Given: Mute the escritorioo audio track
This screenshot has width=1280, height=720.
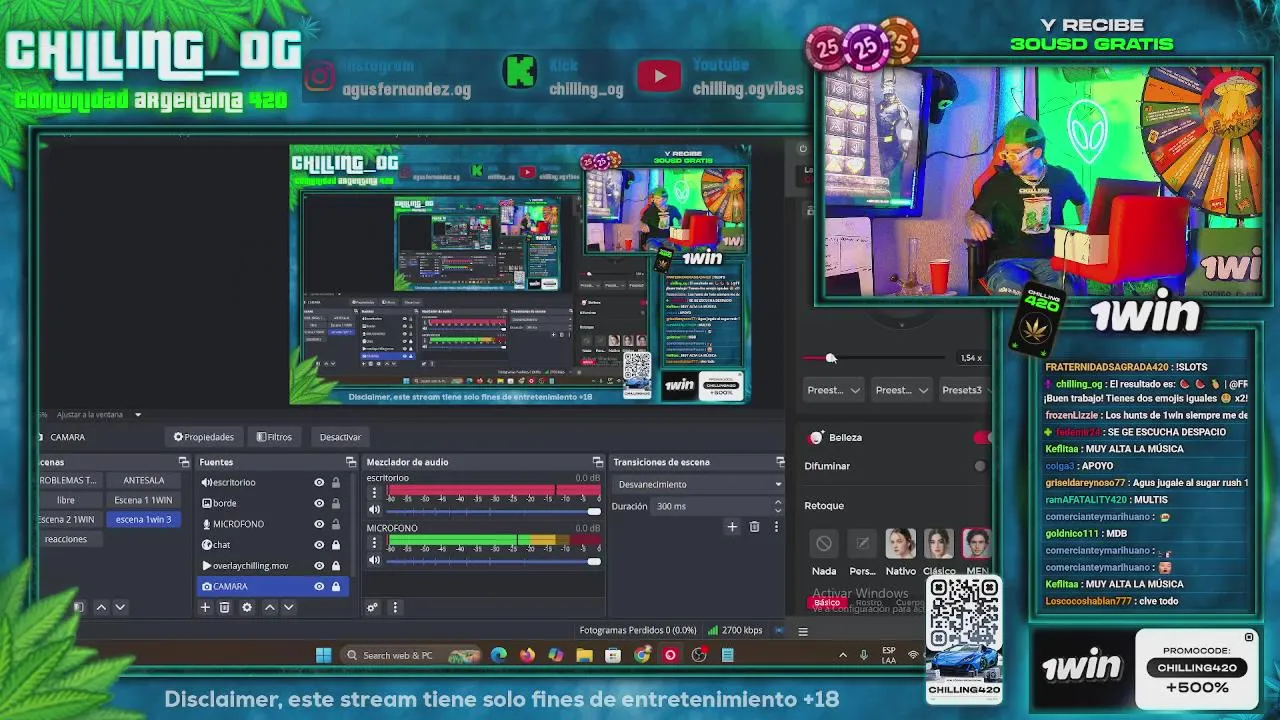Looking at the screenshot, I should click(375, 511).
